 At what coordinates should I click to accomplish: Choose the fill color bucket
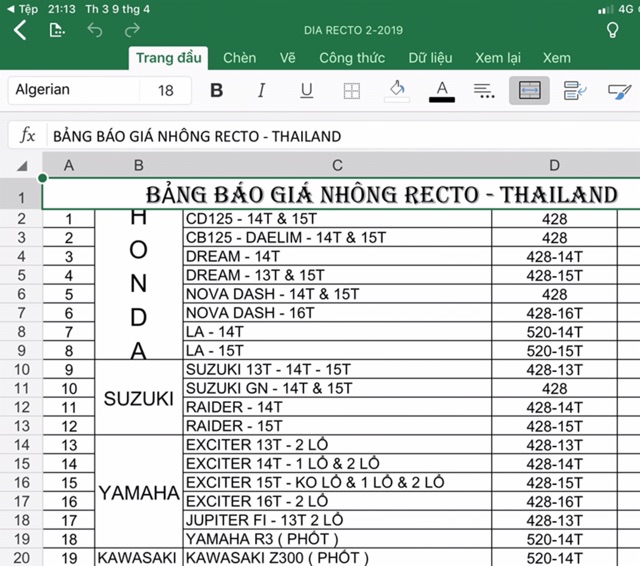tap(397, 91)
